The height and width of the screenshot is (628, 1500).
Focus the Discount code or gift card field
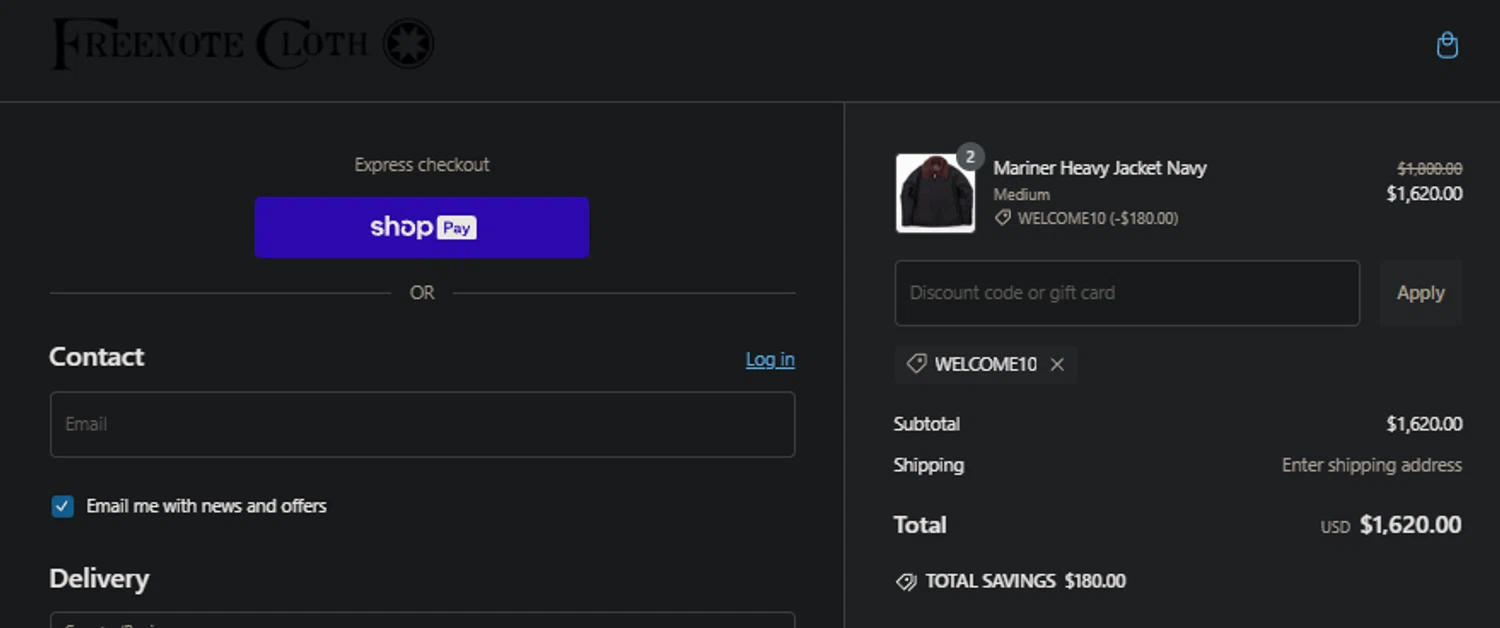point(1127,293)
